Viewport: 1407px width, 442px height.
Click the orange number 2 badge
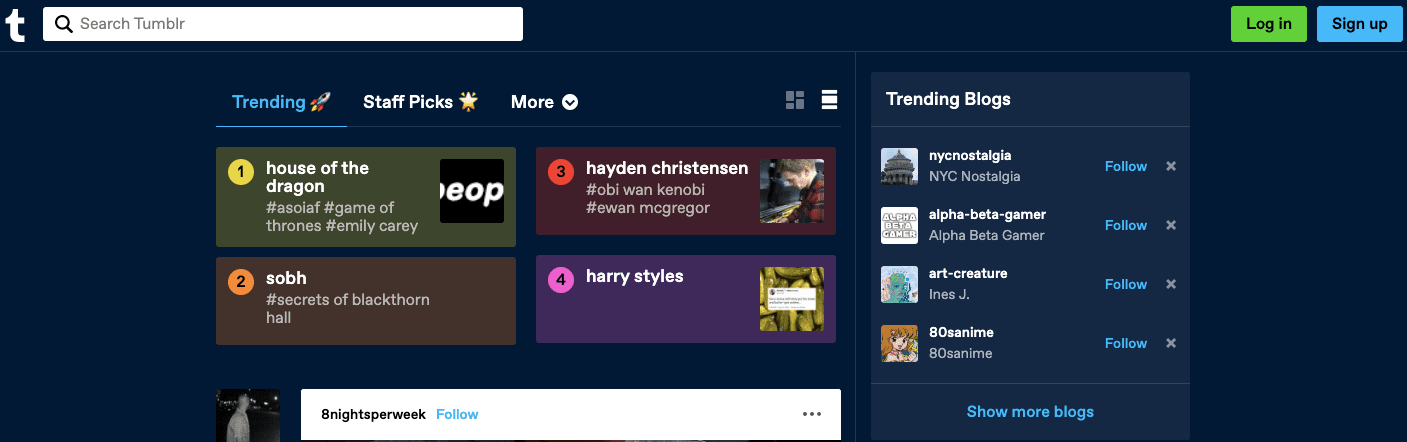click(241, 282)
